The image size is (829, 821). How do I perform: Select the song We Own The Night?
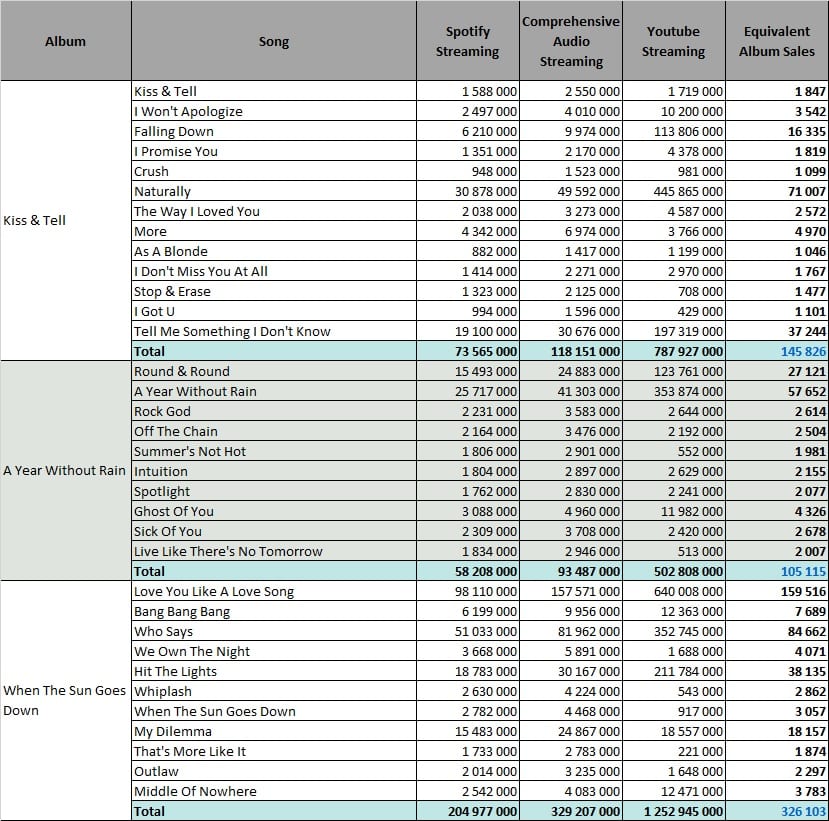(x=274, y=651)
